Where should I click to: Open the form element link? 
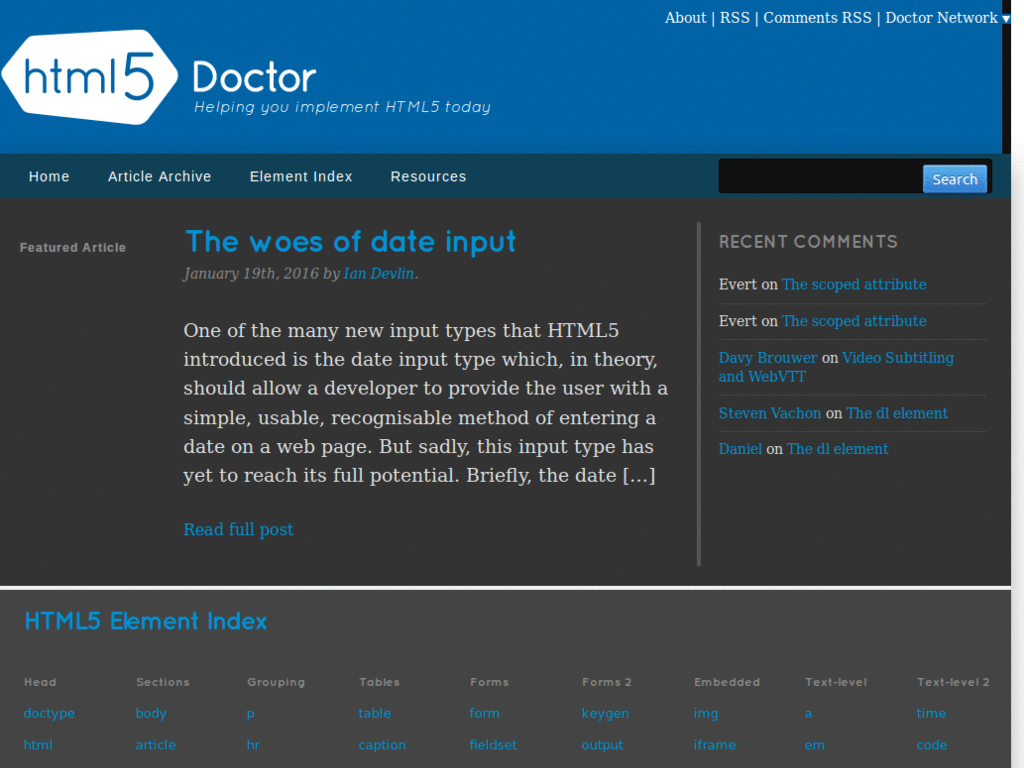tap(485, 713)
